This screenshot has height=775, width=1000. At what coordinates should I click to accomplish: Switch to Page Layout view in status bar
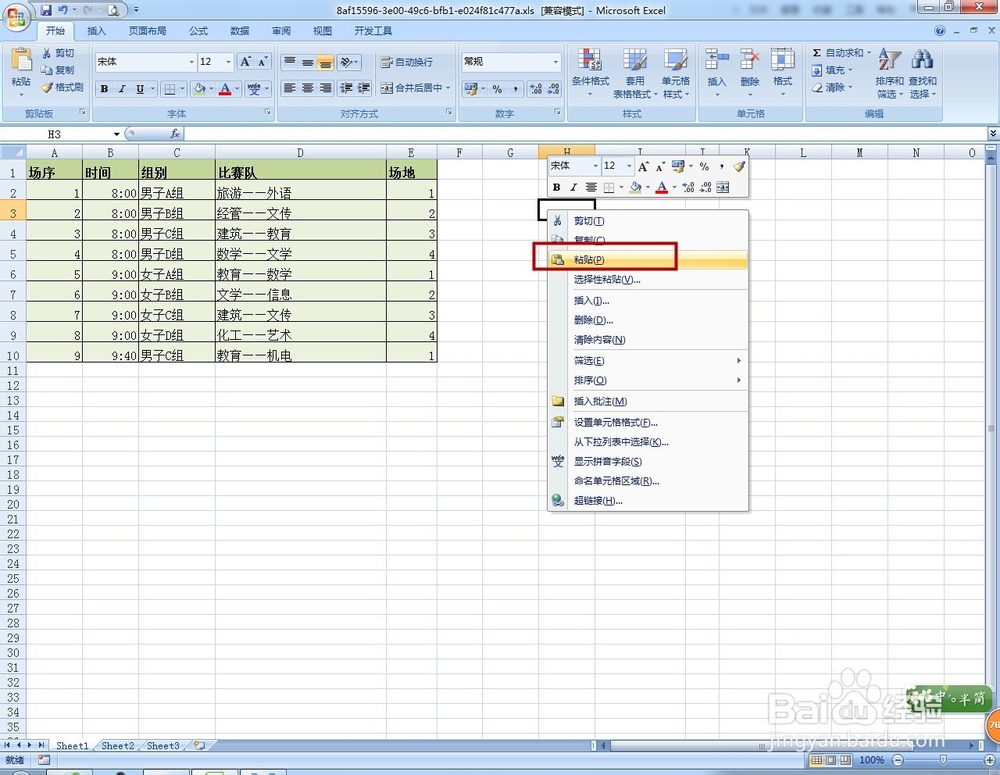(x=830, y=760)
